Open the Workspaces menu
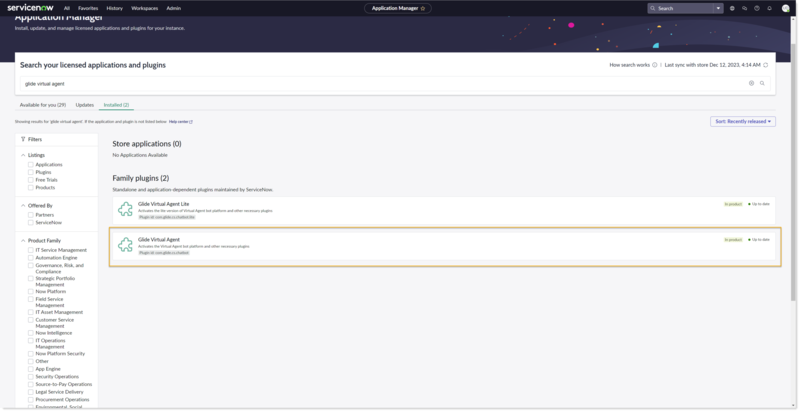 144,8
